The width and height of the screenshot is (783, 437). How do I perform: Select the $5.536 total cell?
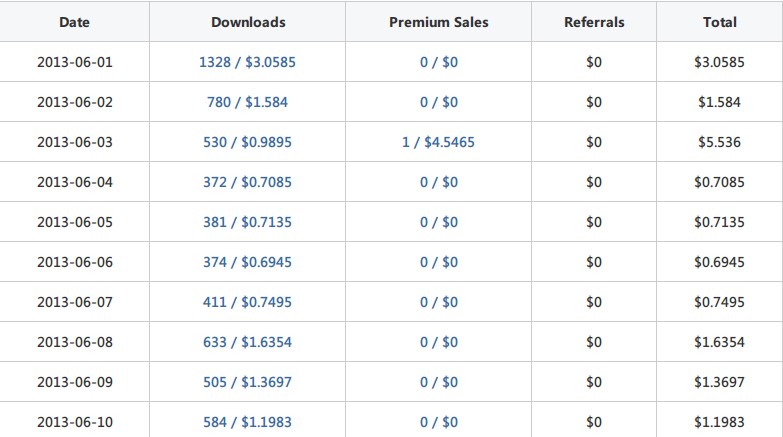(719, 142)
